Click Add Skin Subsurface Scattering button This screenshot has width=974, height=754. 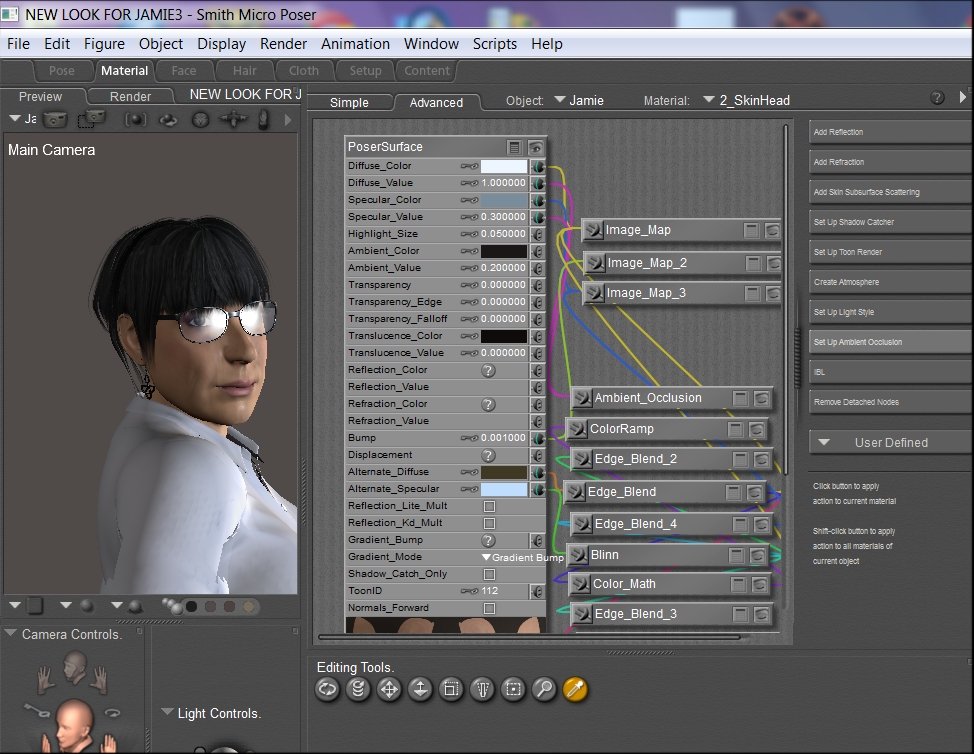888,192
